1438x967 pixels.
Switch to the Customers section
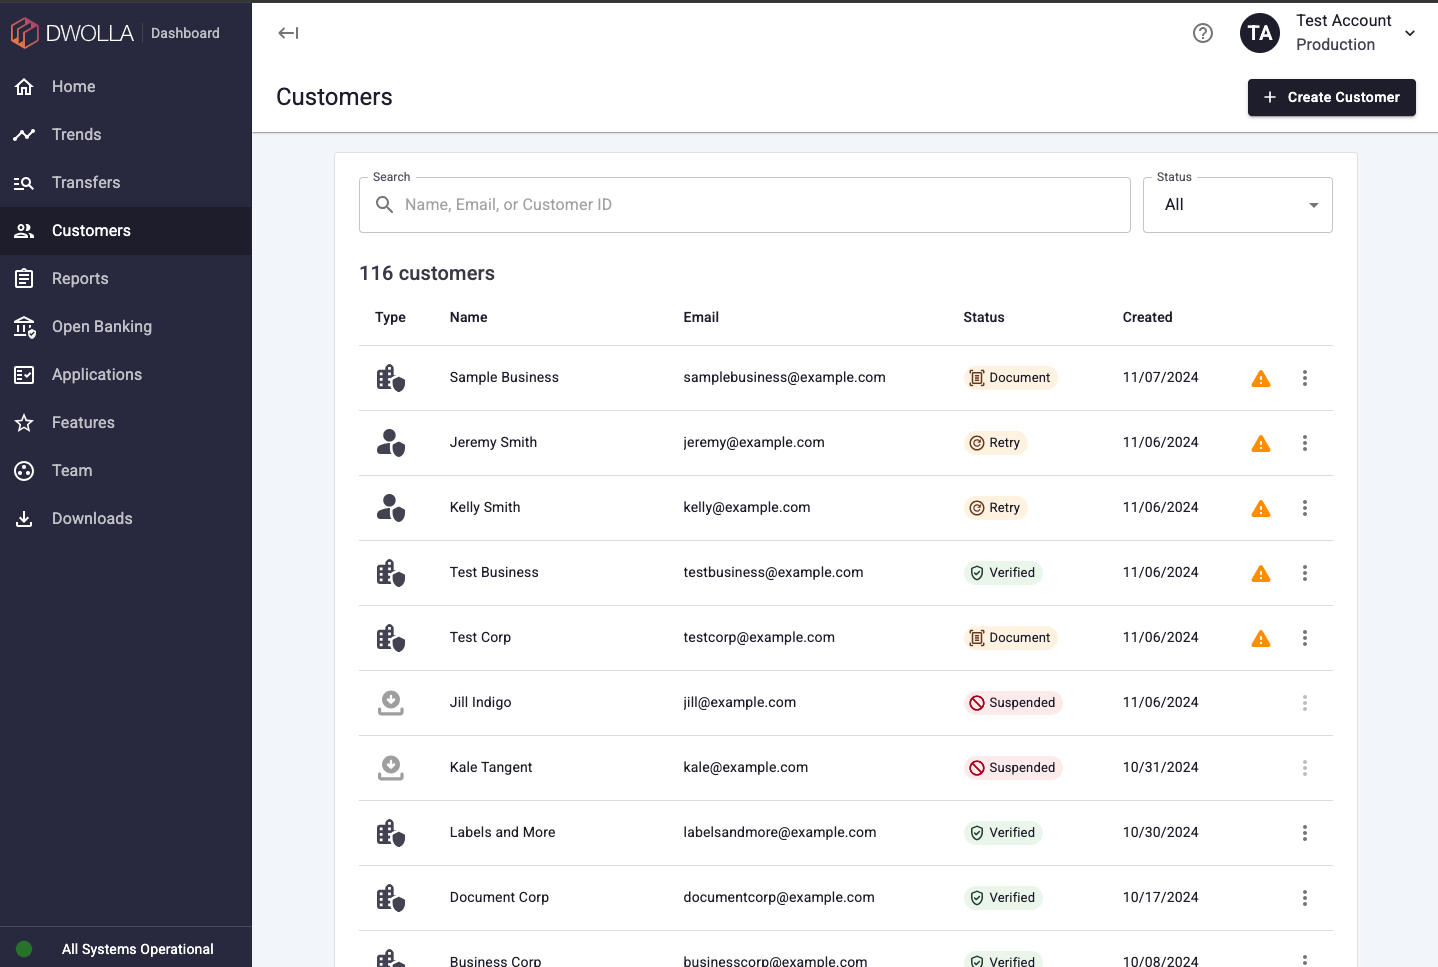(x=92, y=230)
